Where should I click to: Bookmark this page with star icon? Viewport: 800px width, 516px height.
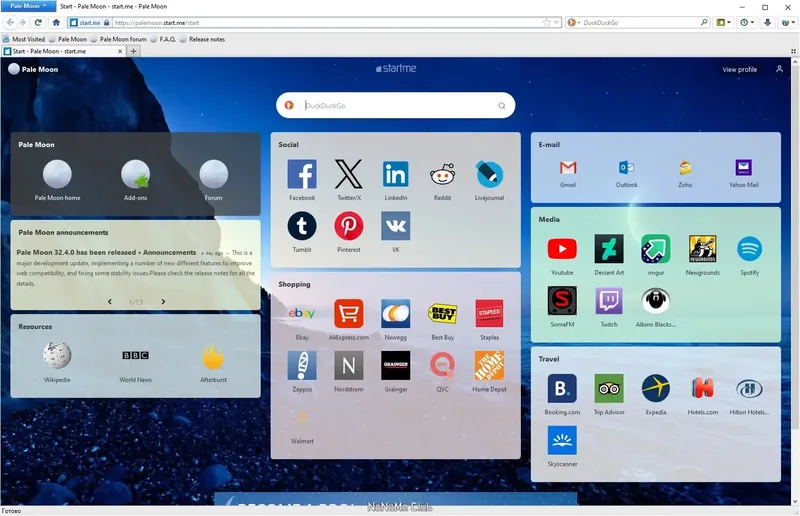(546, 22)
